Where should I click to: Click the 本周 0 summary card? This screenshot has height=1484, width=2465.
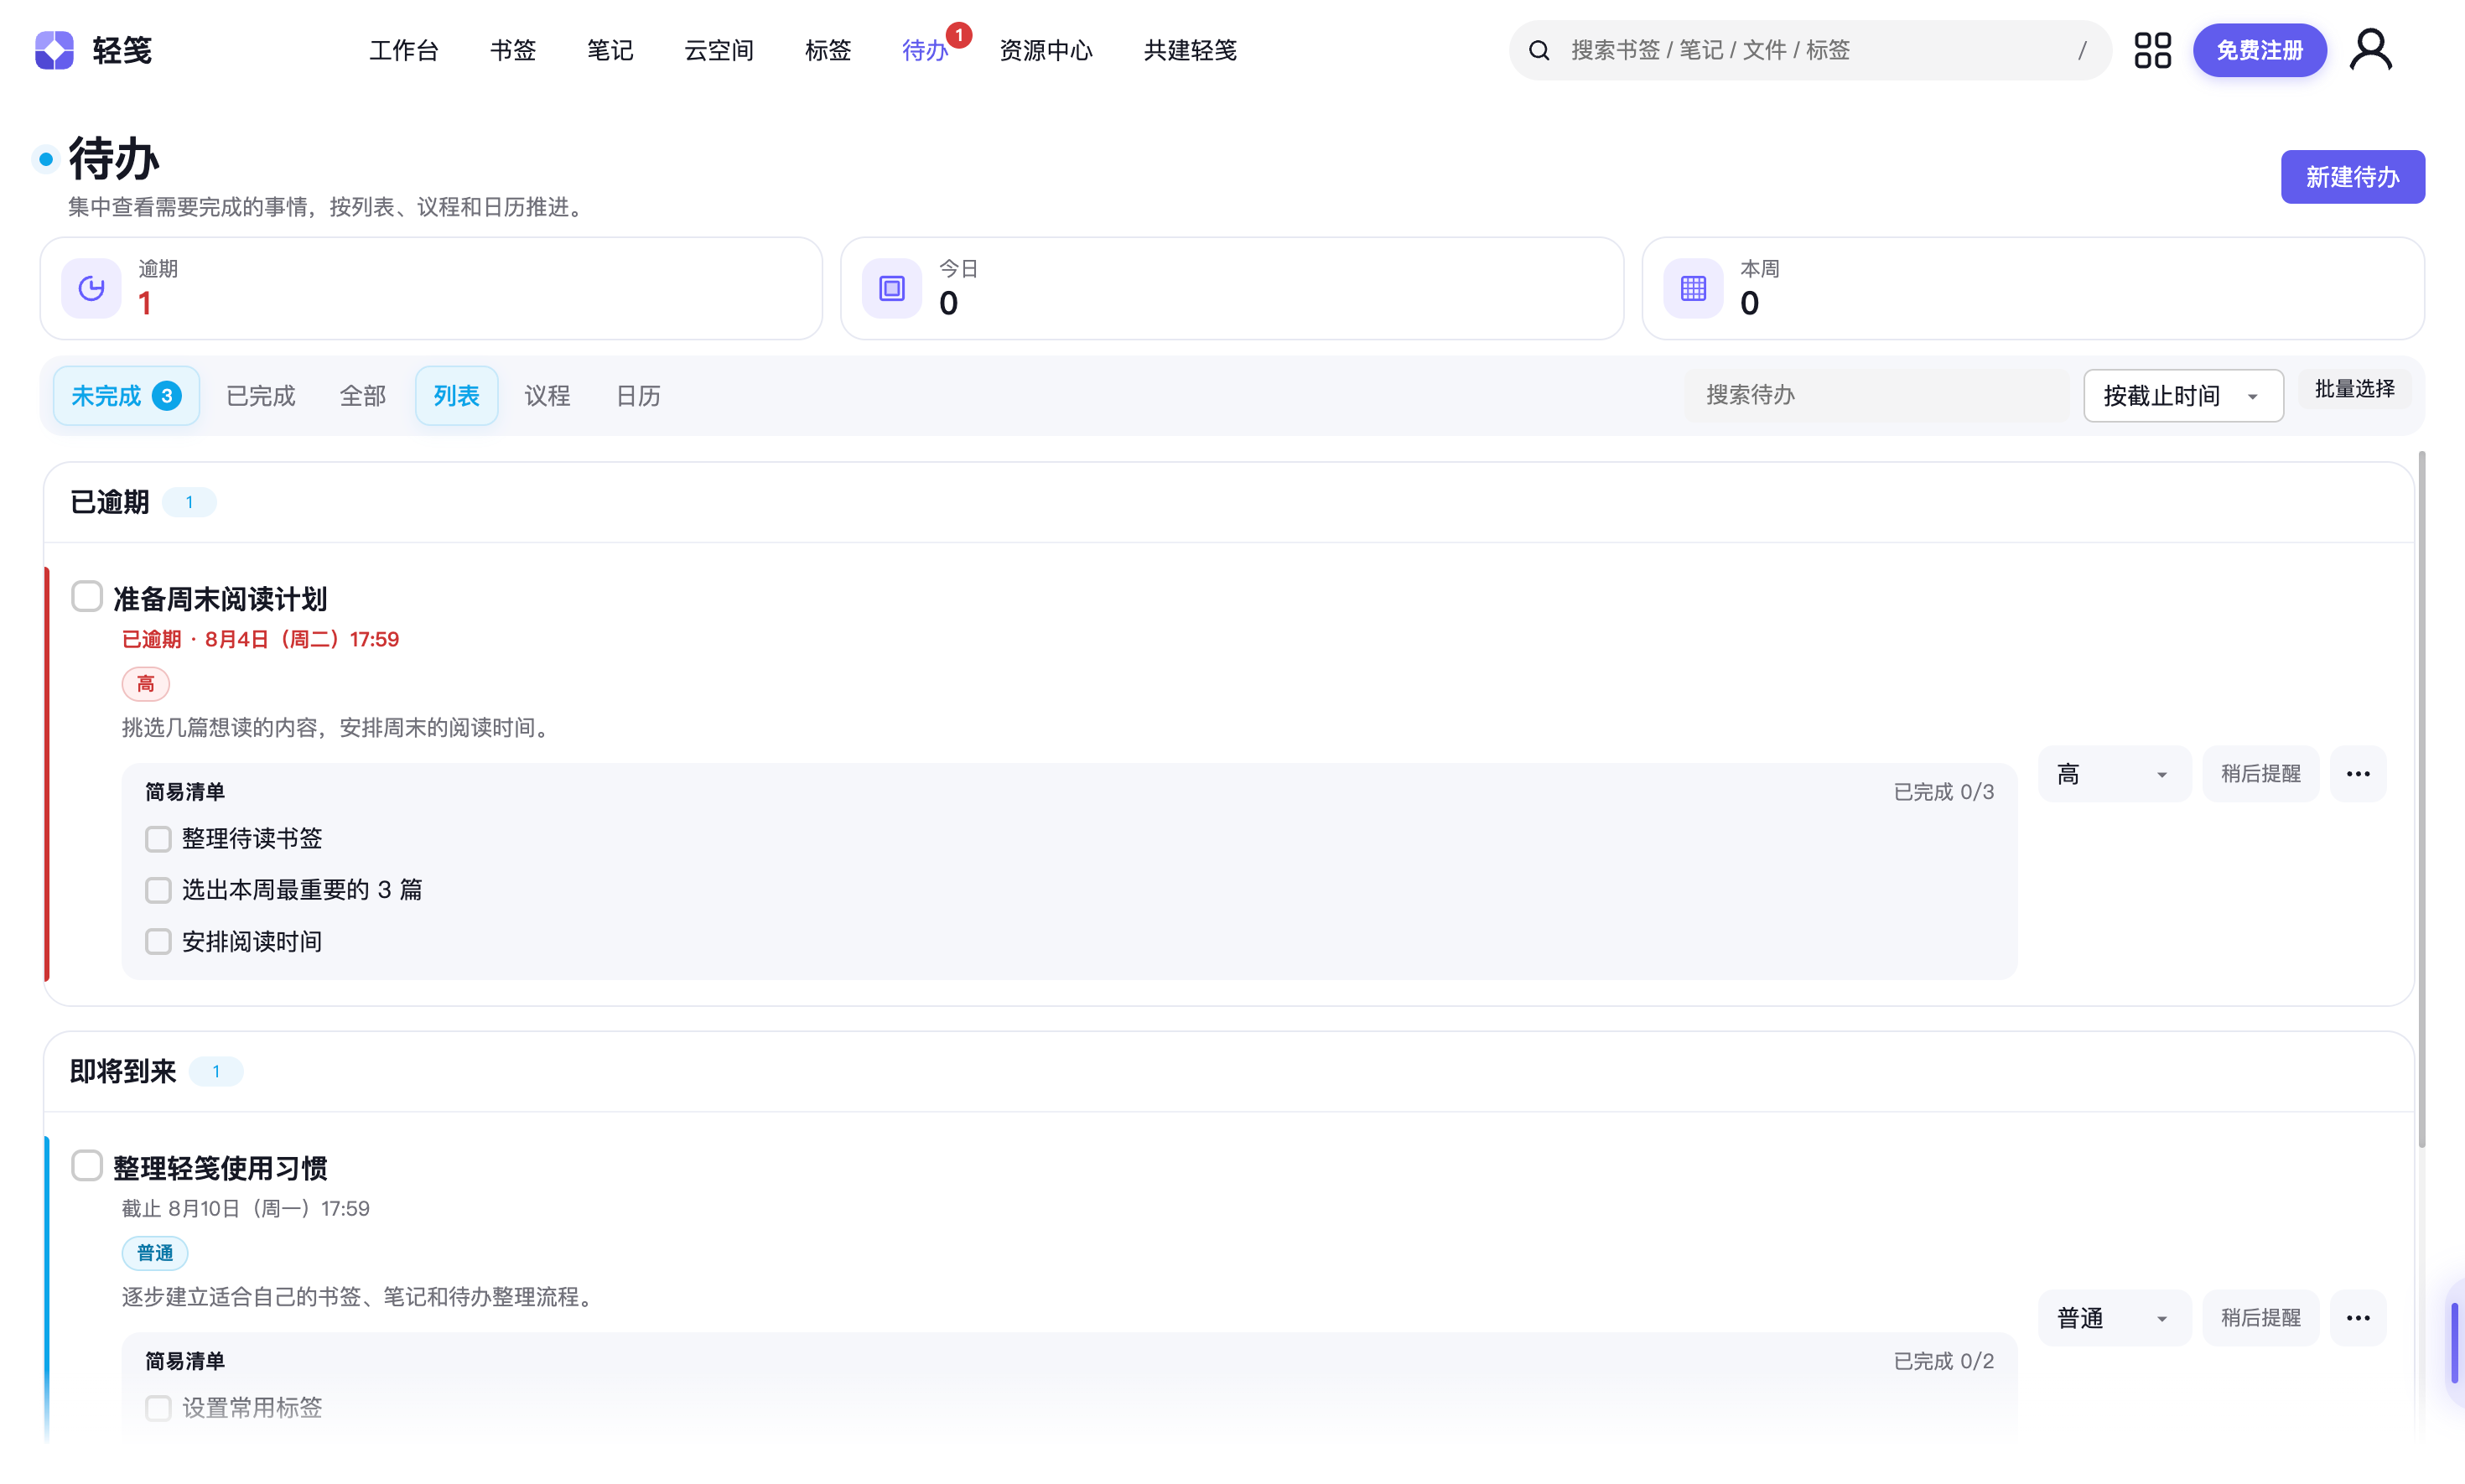pos(2033,288)
